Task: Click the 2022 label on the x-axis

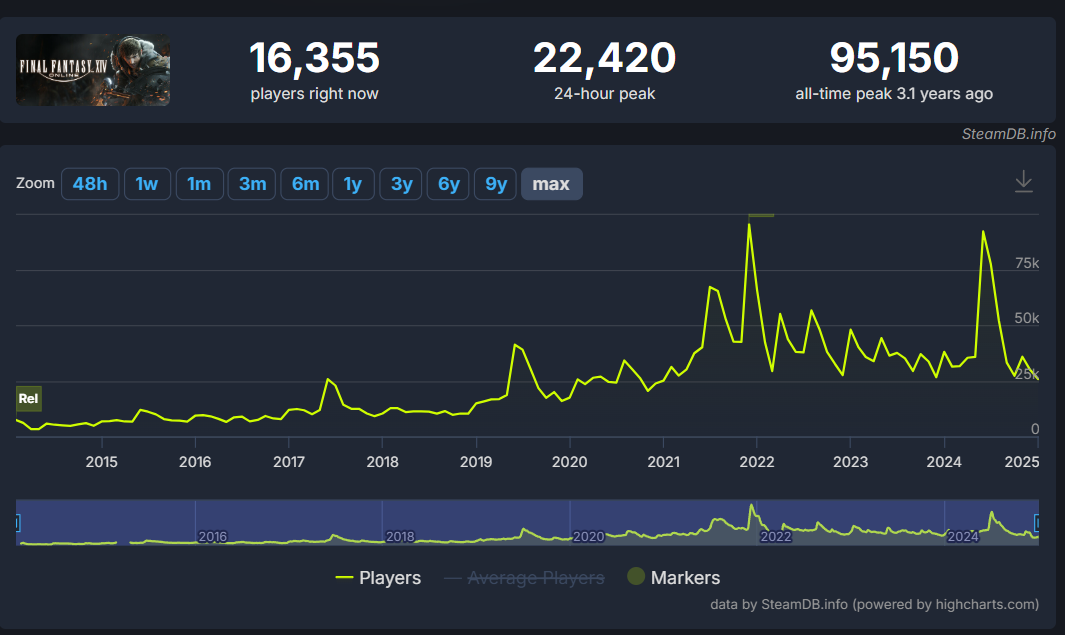Action: (x=757, y=462)
